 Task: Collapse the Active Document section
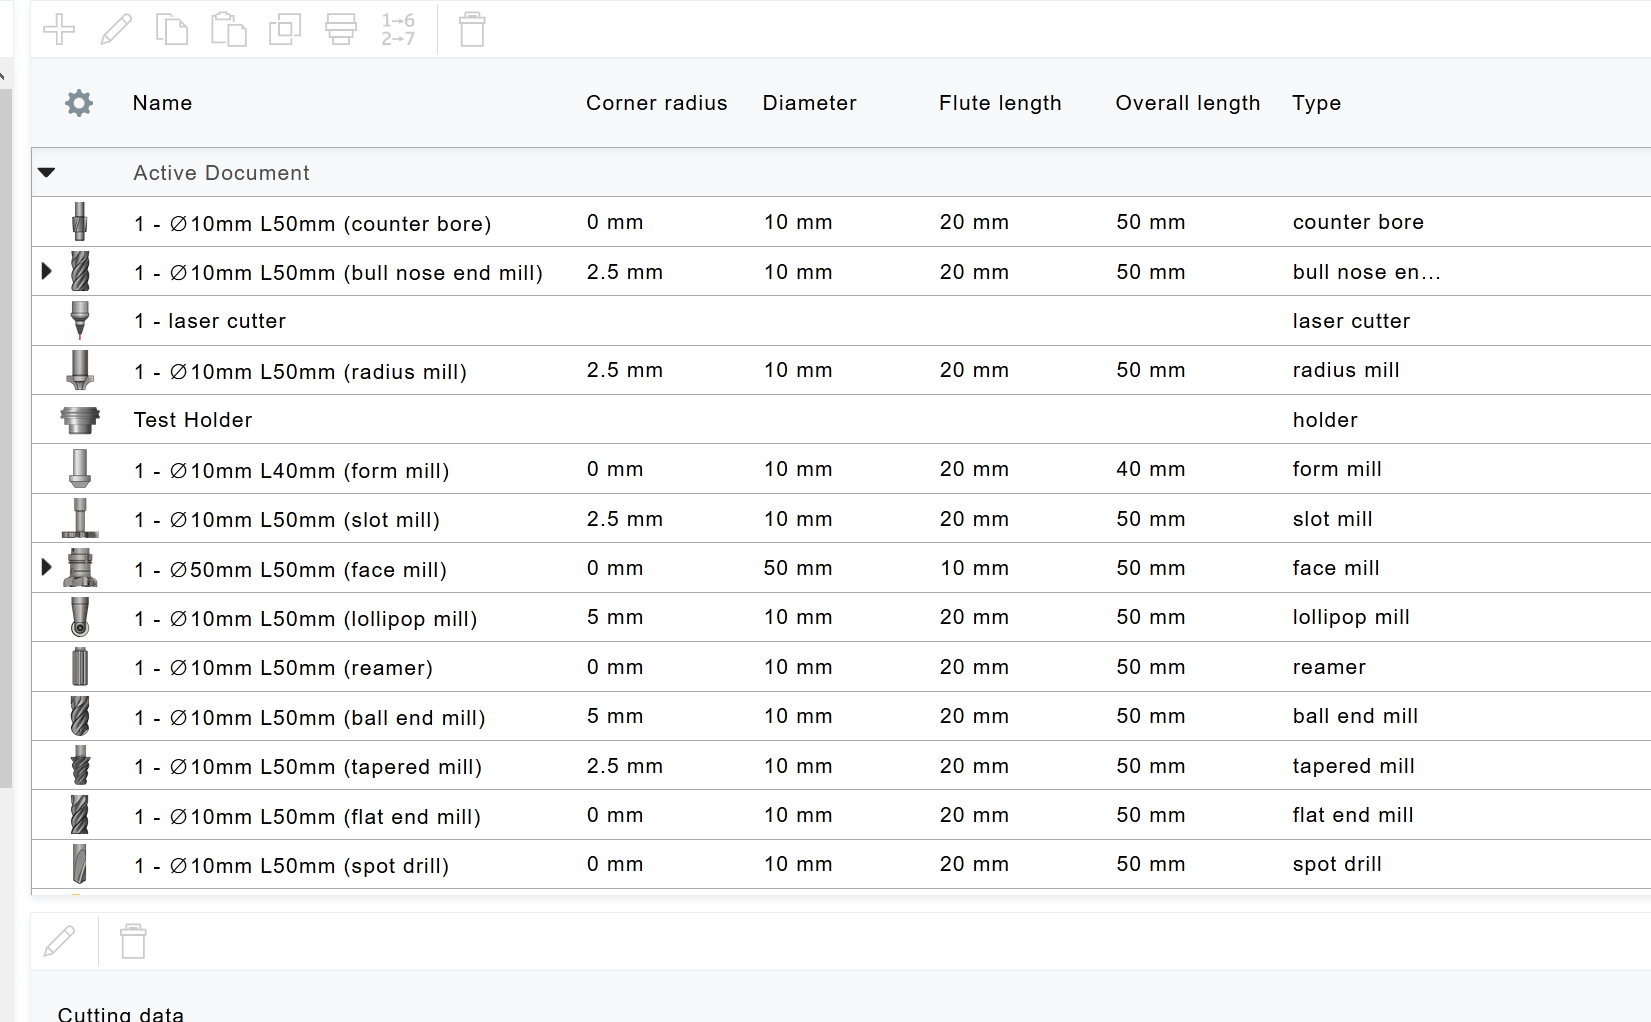(46, 172)
